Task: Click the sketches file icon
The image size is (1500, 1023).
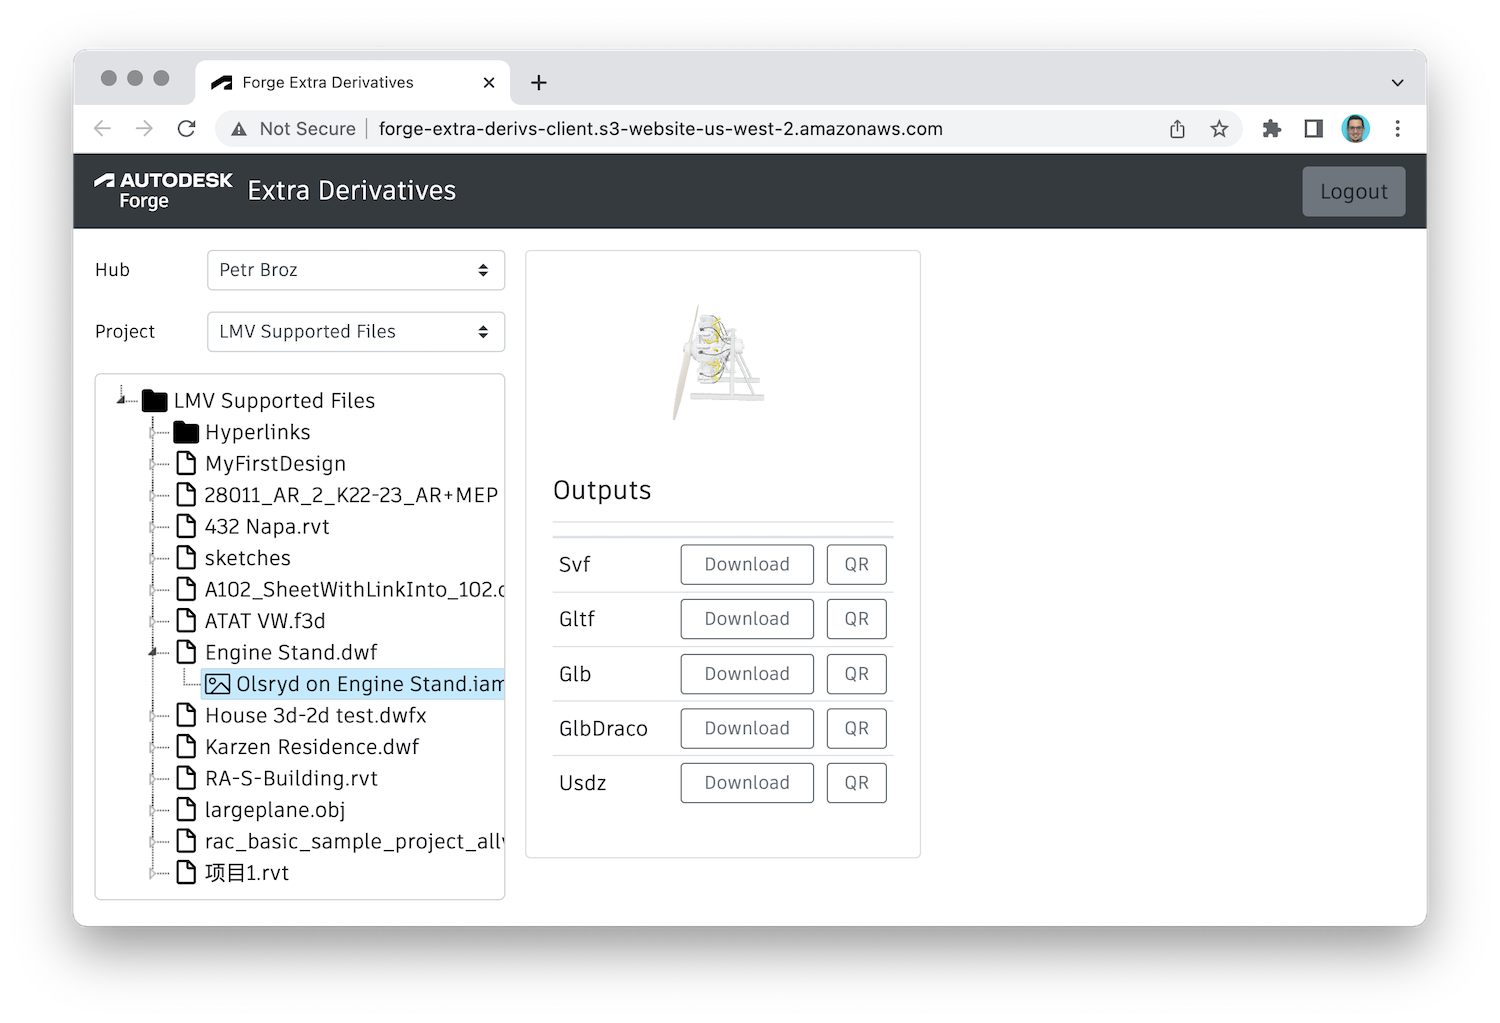Action: (186, 558)
